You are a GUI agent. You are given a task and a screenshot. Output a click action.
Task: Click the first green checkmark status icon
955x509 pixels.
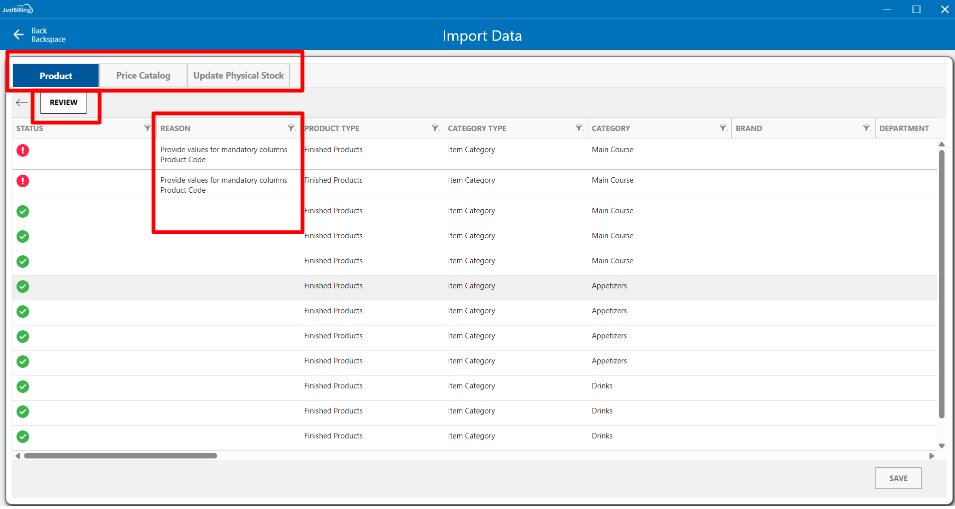point(23,211)
